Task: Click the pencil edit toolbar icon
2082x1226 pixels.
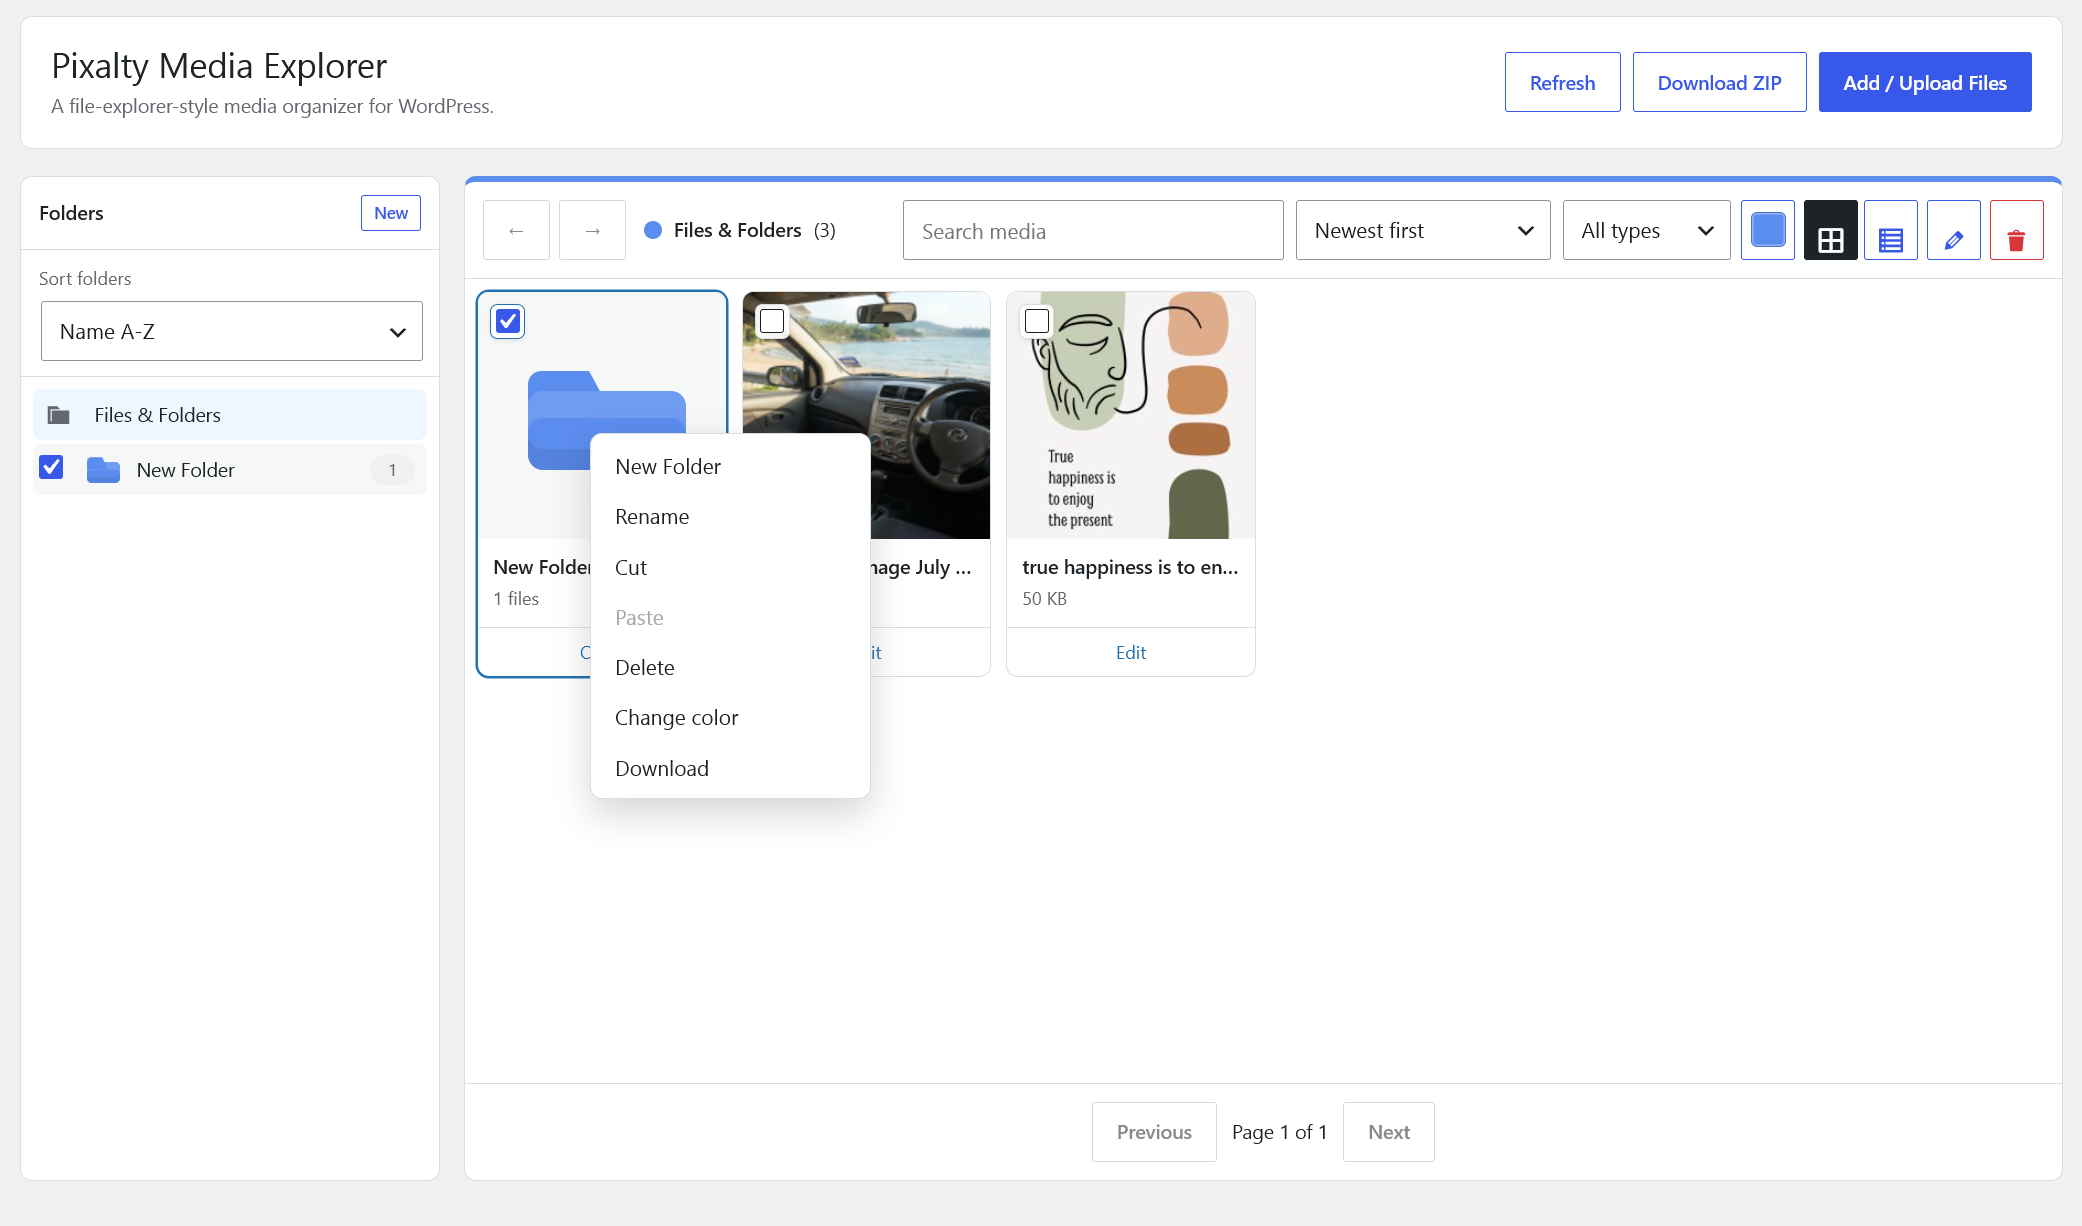Action: point(1954,231)
